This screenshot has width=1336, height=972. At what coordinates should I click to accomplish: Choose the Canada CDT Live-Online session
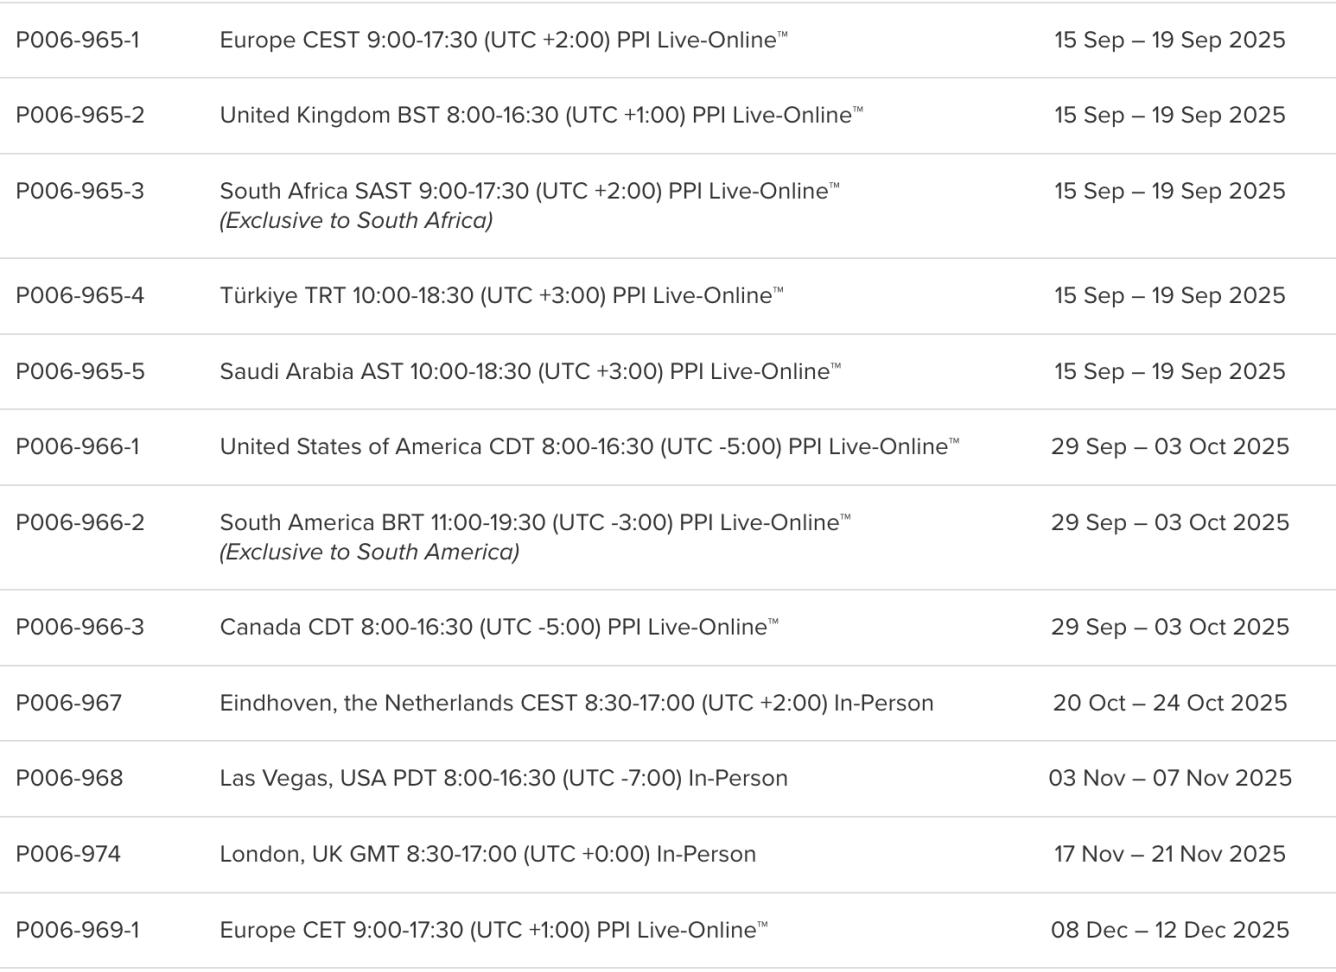[499, 627]
